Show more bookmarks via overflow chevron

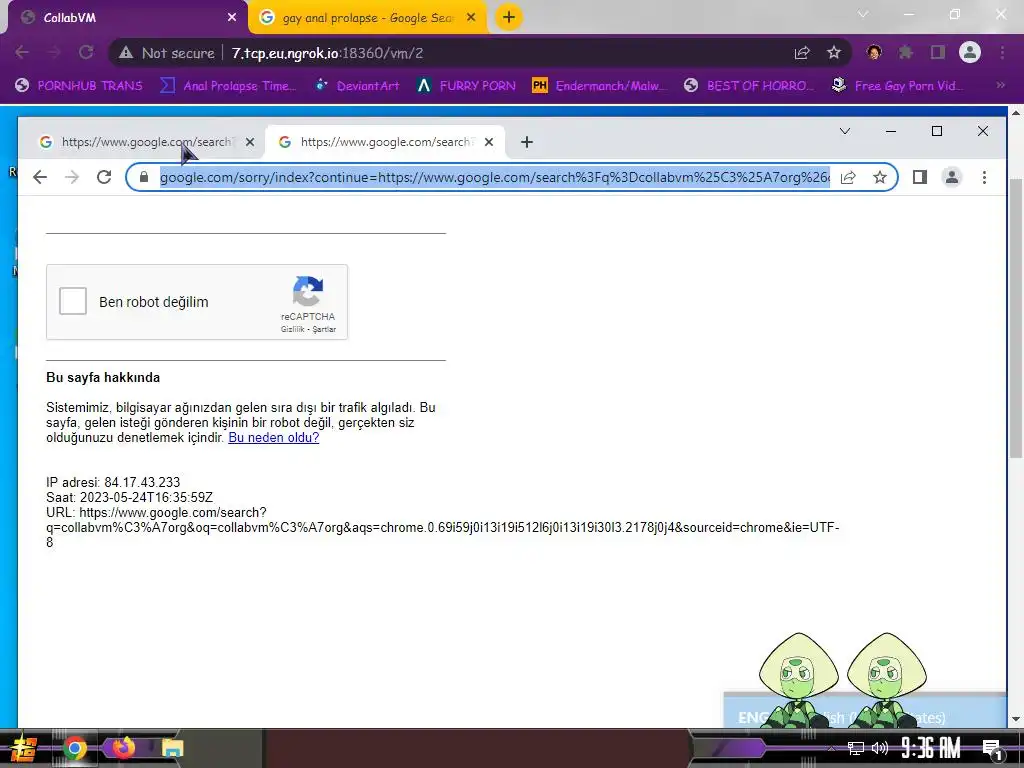1000,86
